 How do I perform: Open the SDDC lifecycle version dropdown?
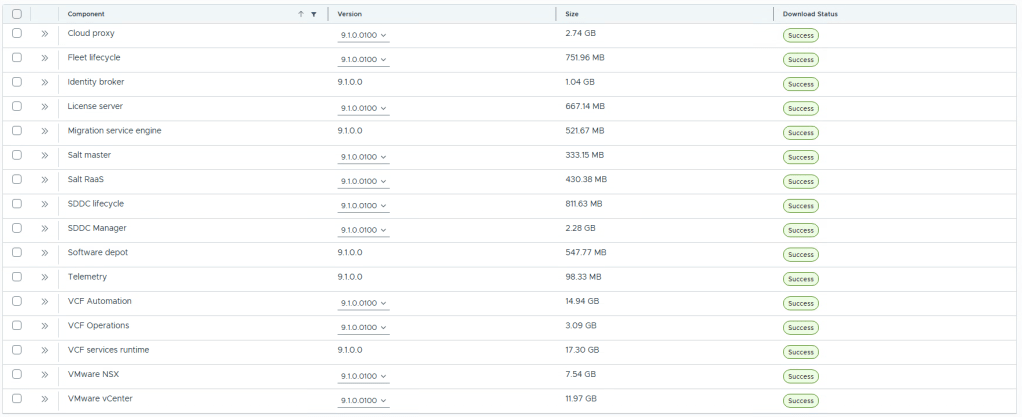pyautogui.click(x=364, y=205)
